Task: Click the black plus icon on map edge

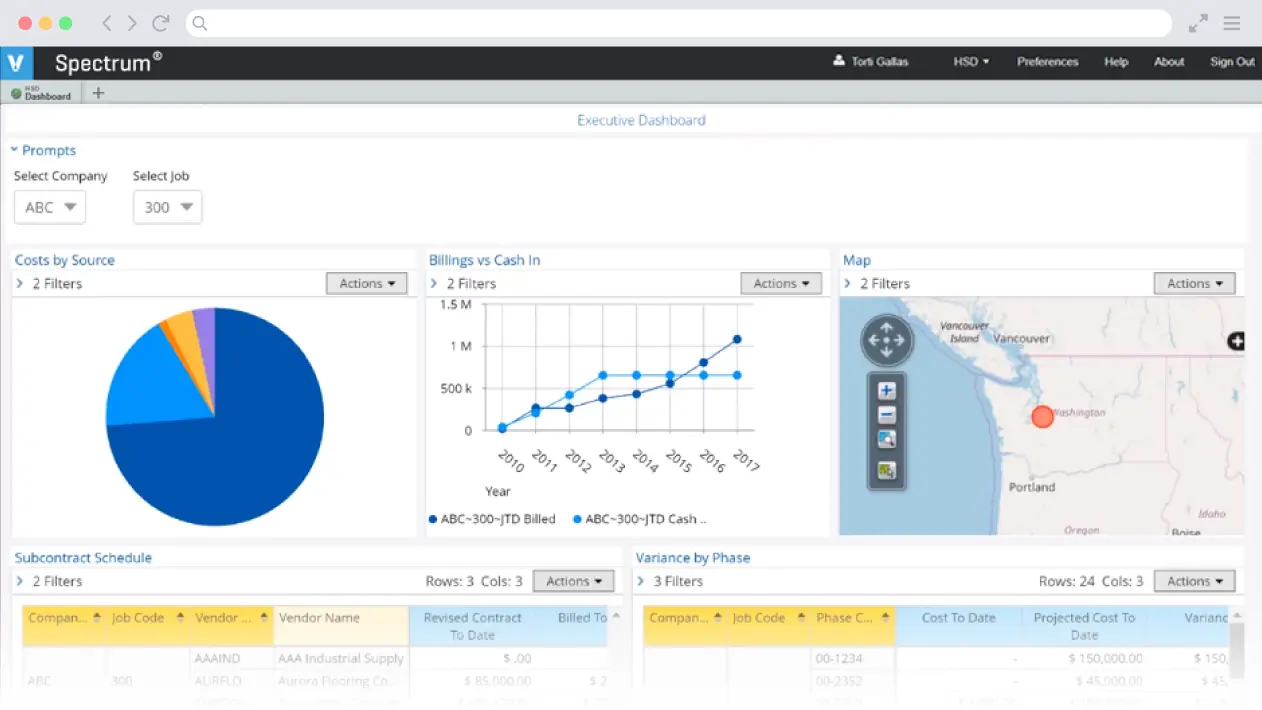Action: click(1237, 341)
